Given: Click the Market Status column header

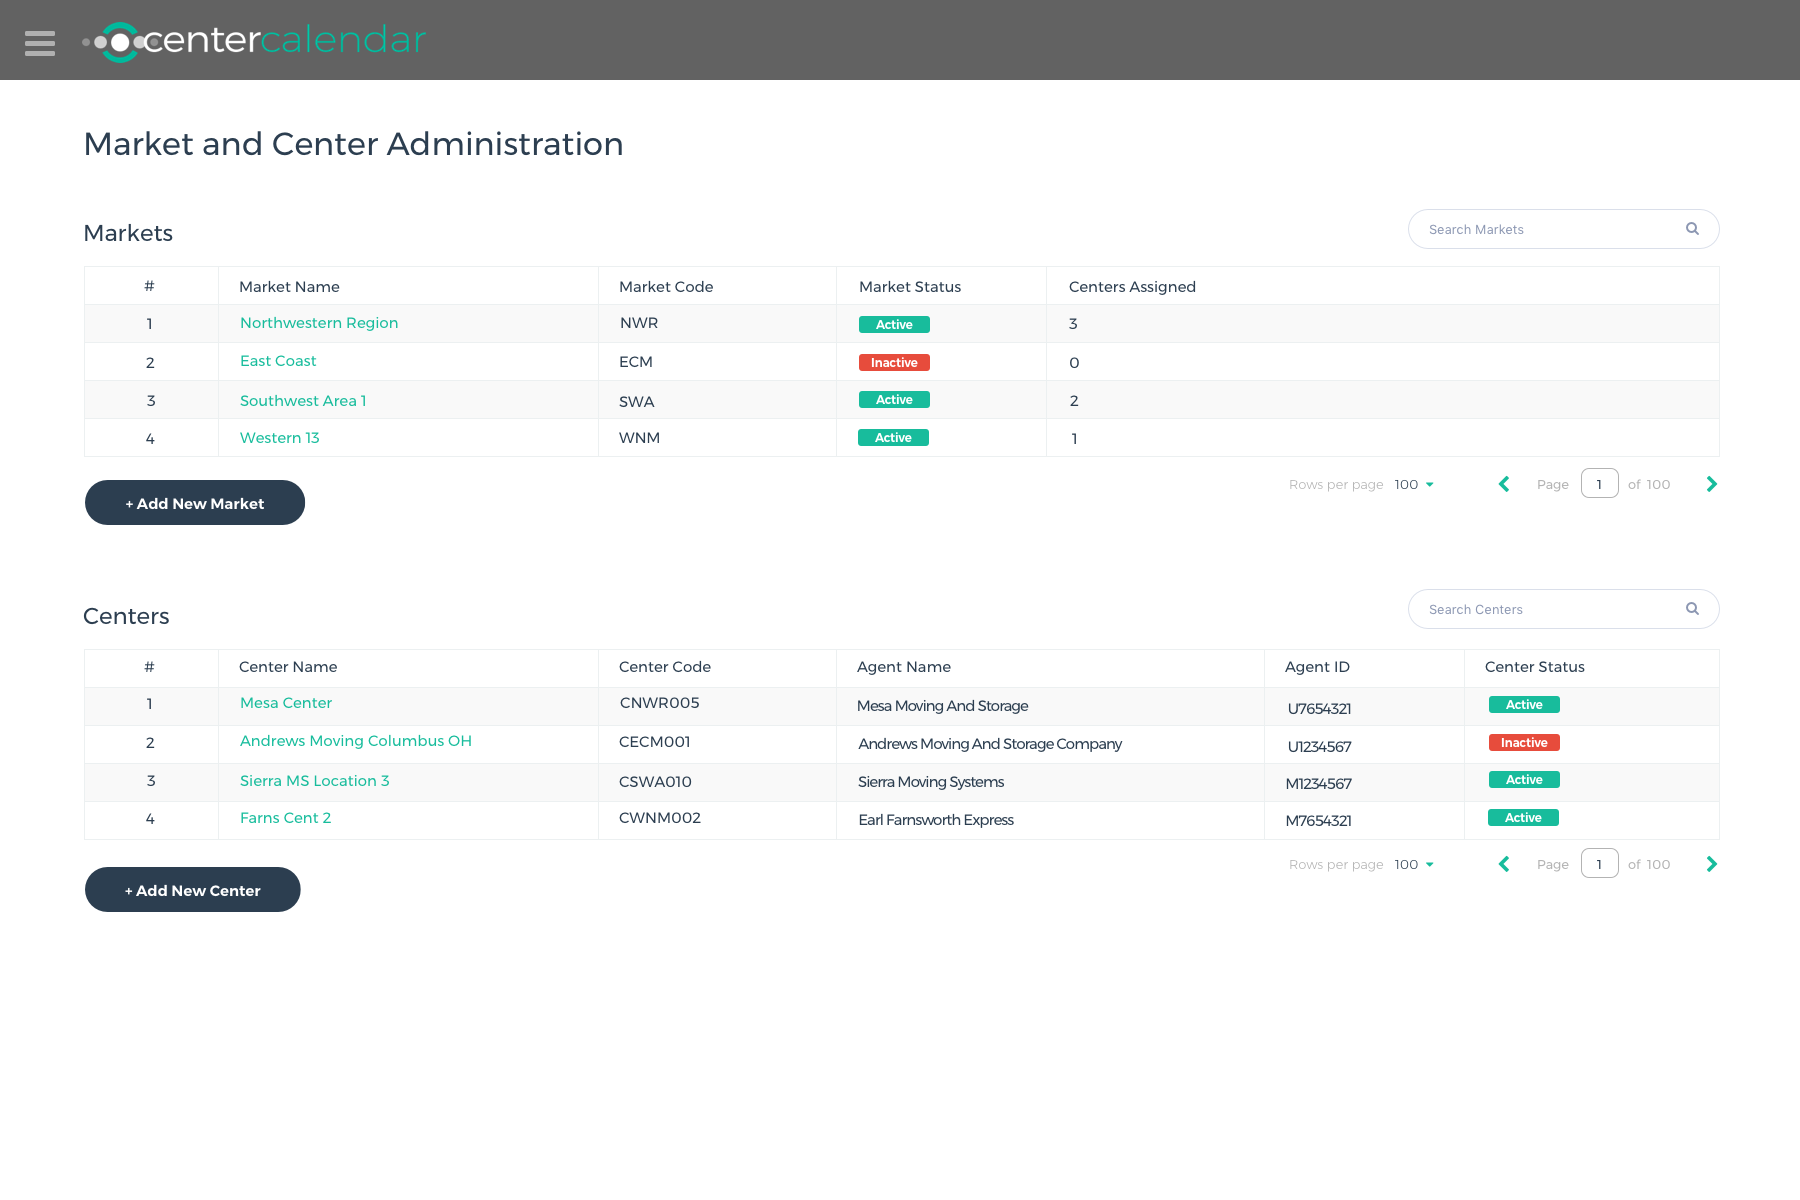Looking at the screenshot, I should click(910, 287).
